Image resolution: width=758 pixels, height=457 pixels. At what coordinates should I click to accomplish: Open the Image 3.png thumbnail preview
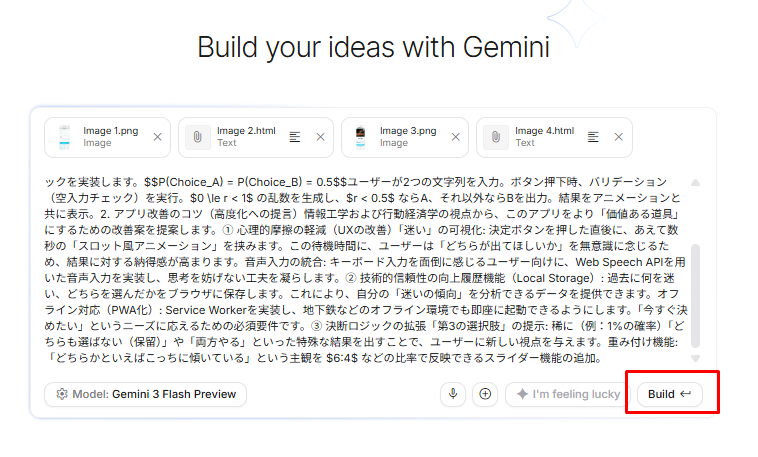[x=361, y=137]
